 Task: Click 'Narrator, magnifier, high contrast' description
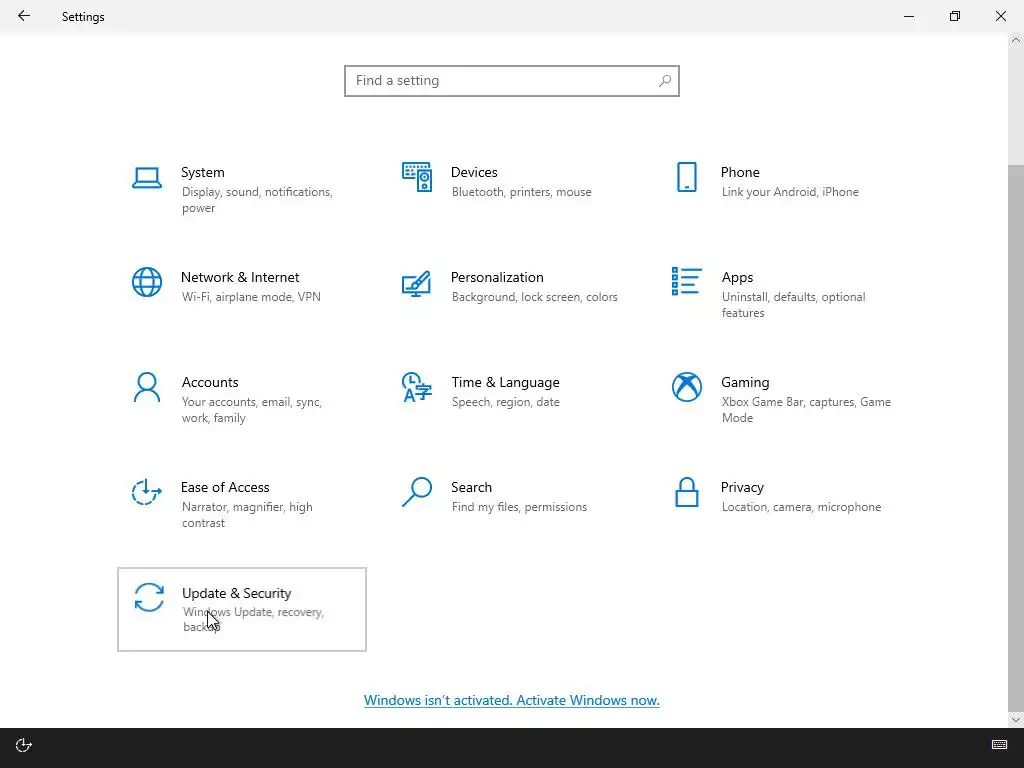point(247,515)
